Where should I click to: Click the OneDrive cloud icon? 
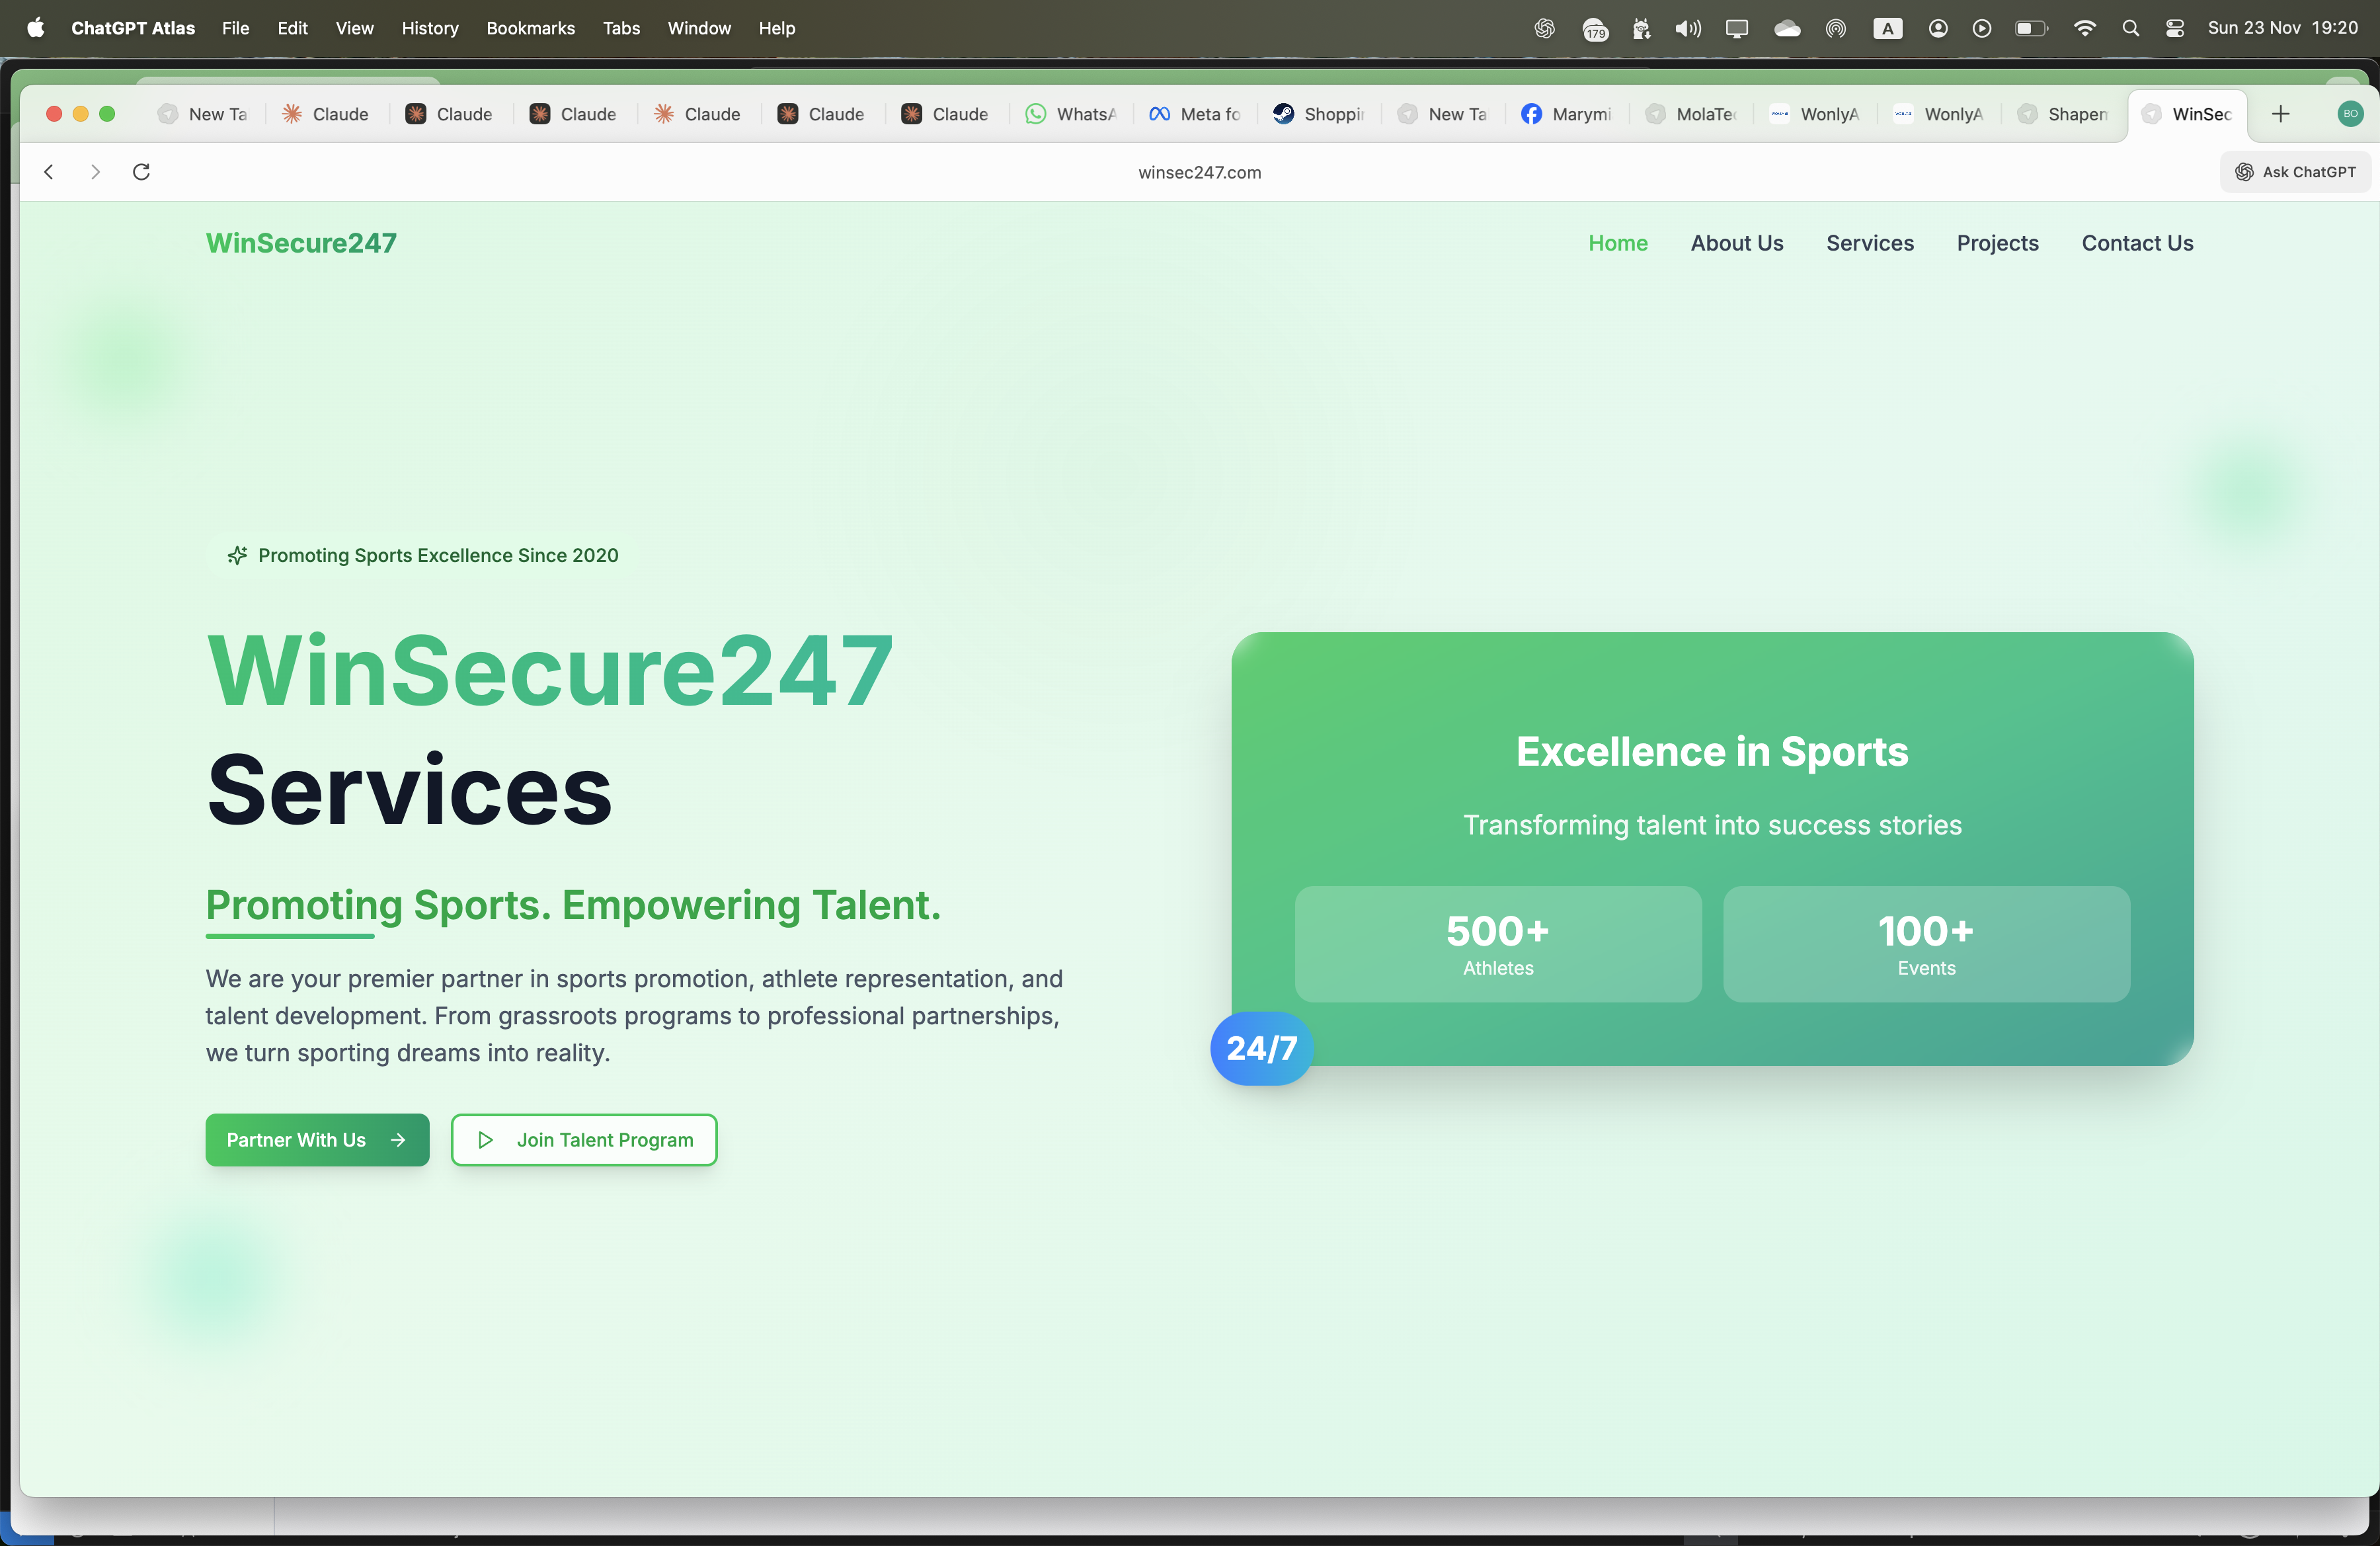1786,28
